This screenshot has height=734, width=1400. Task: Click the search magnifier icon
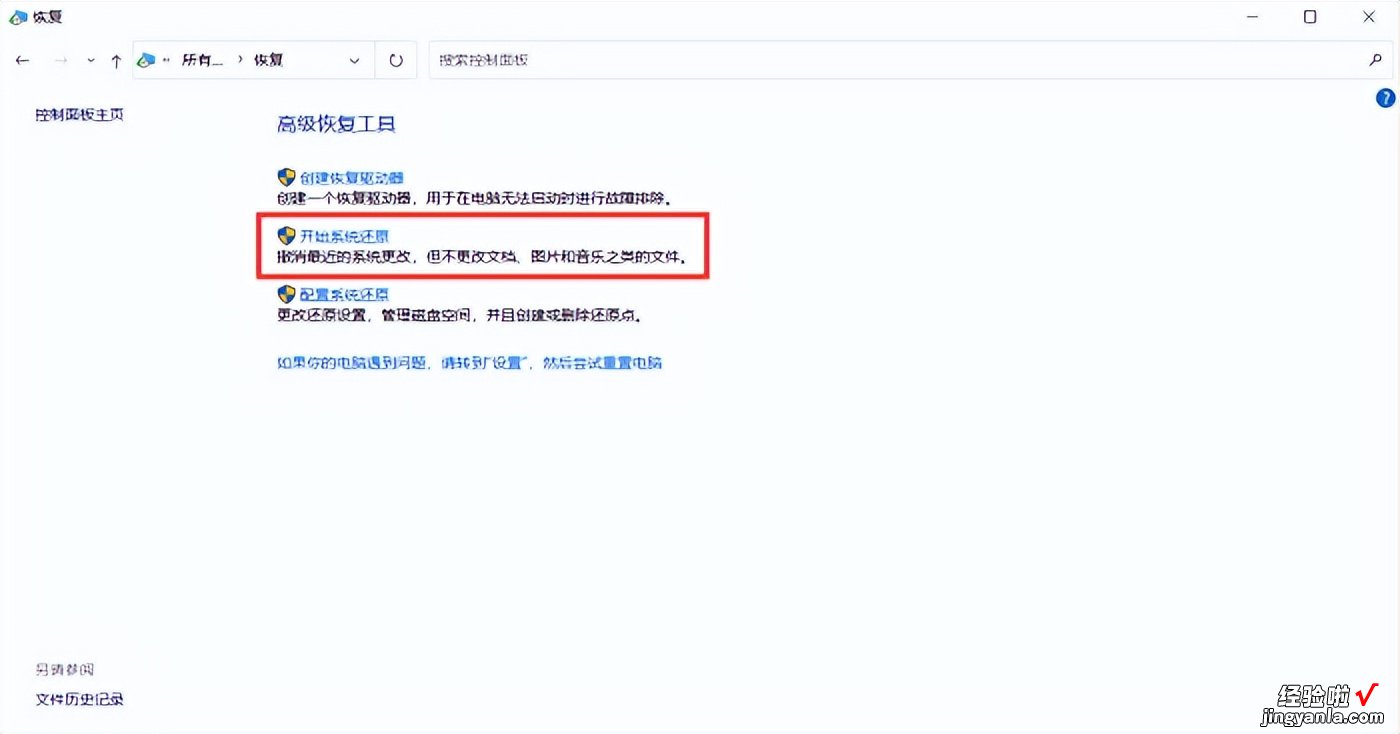(x=1375, y=60)
